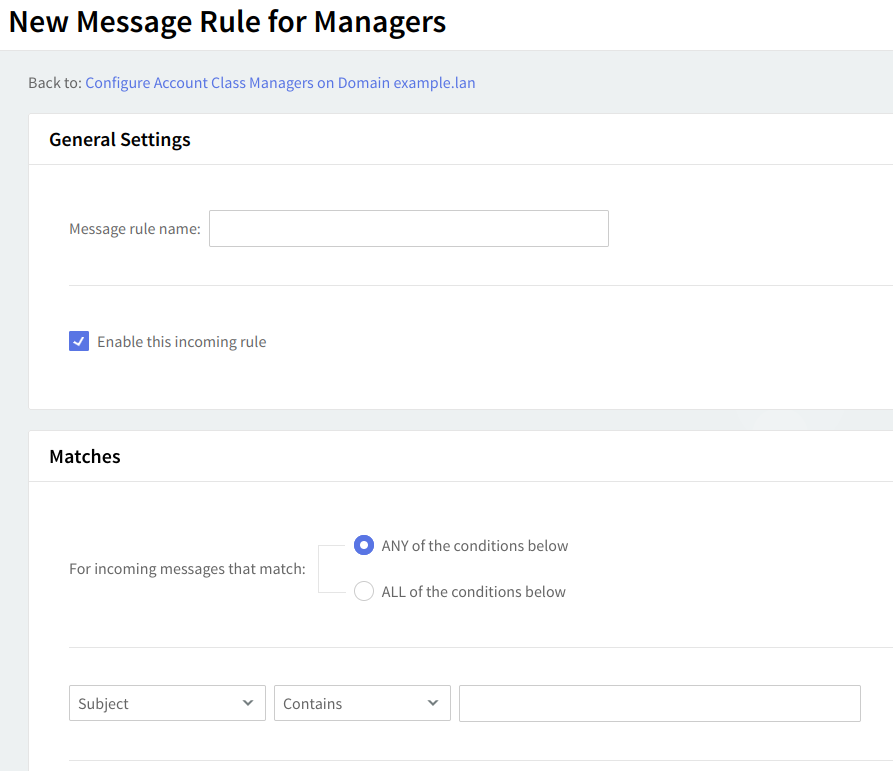Select the ALL of the conditions radio button

(364, 592)
